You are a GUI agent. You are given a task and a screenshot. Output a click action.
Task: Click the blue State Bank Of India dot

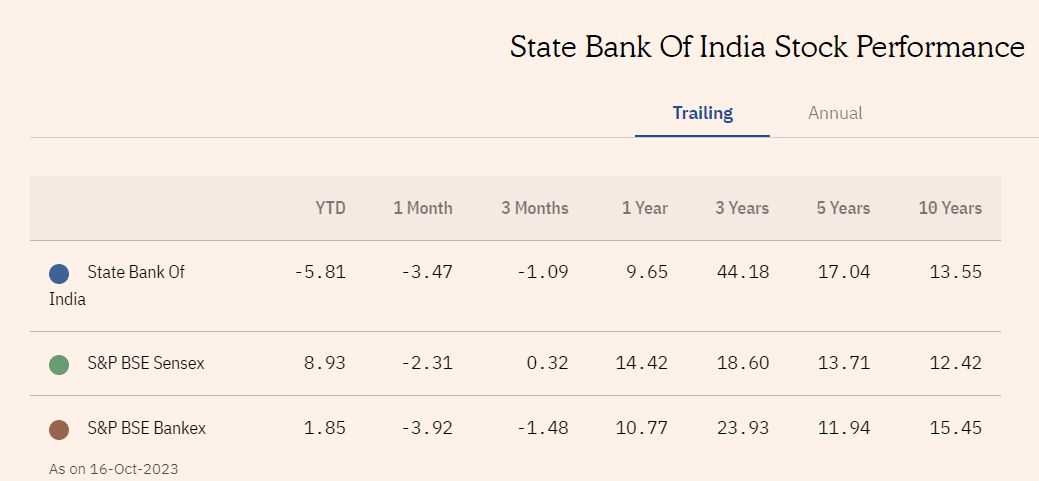[59, 273]
